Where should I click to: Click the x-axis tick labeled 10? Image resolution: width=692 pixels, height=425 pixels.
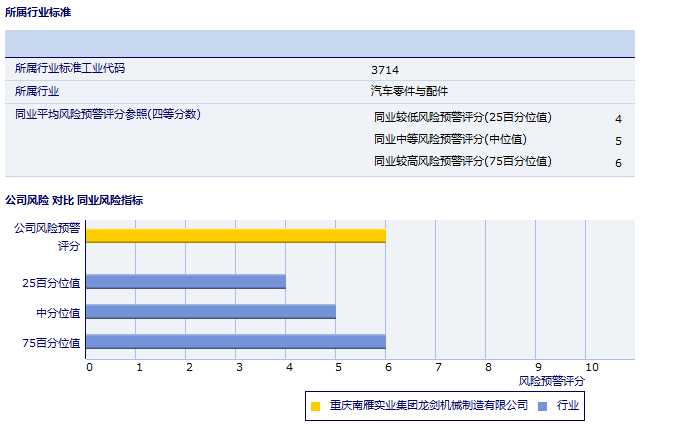click(x=591, y=367)
